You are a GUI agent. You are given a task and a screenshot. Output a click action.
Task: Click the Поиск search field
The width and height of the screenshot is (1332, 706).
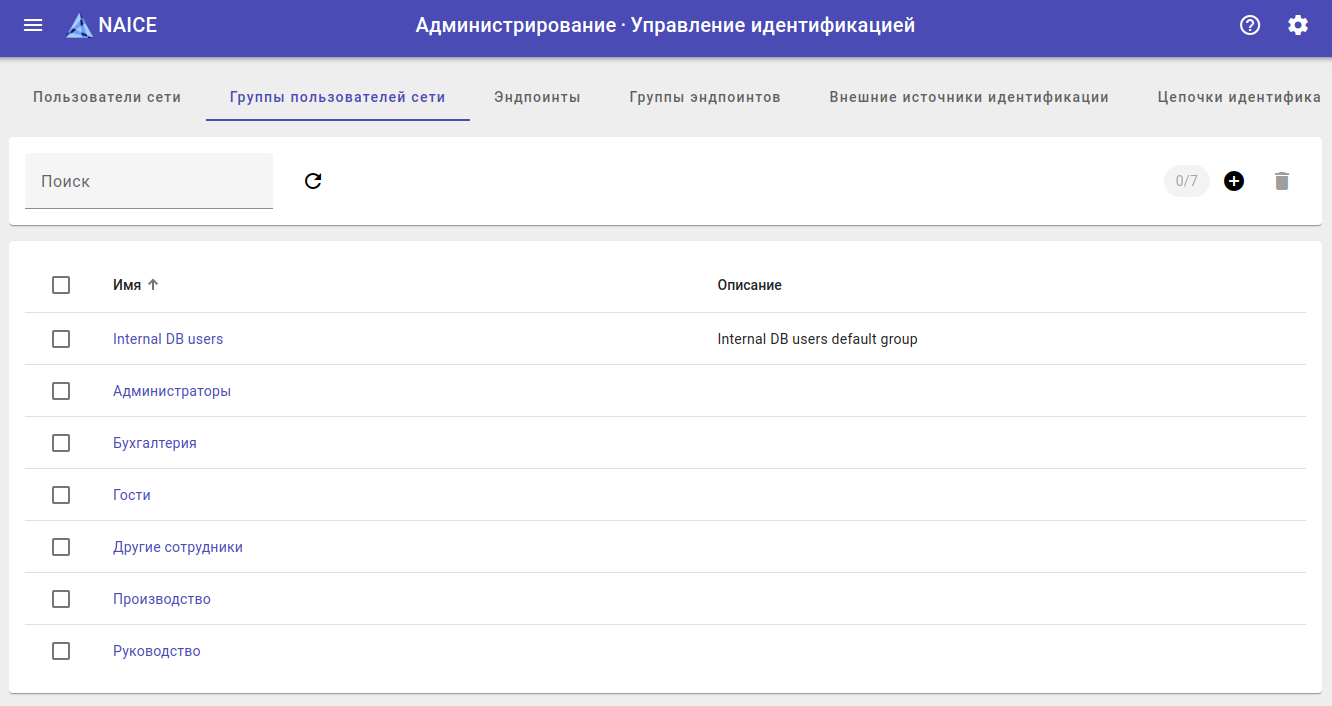149,181
